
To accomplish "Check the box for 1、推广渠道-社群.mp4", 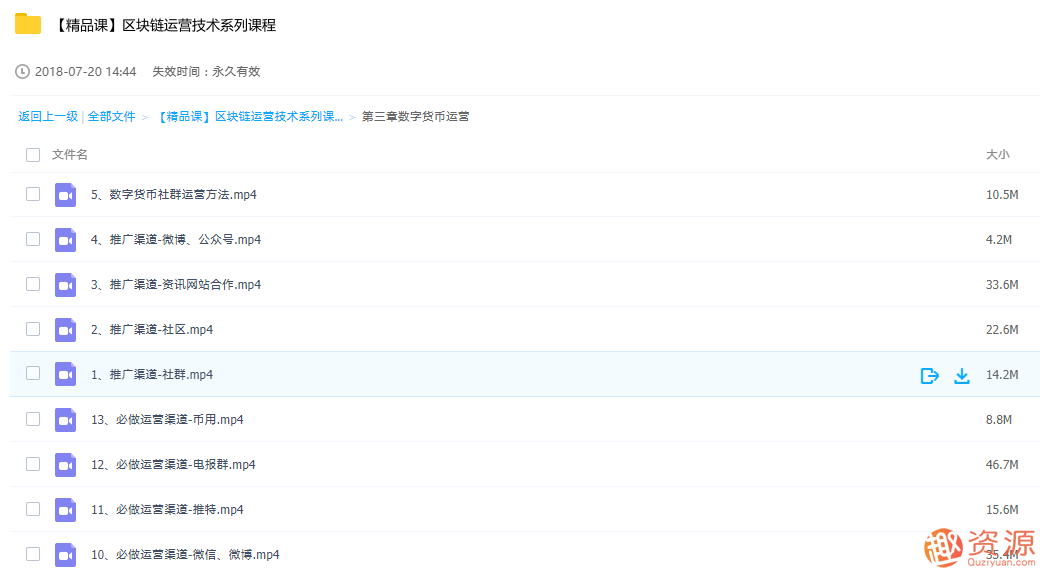I will point(33,373).
